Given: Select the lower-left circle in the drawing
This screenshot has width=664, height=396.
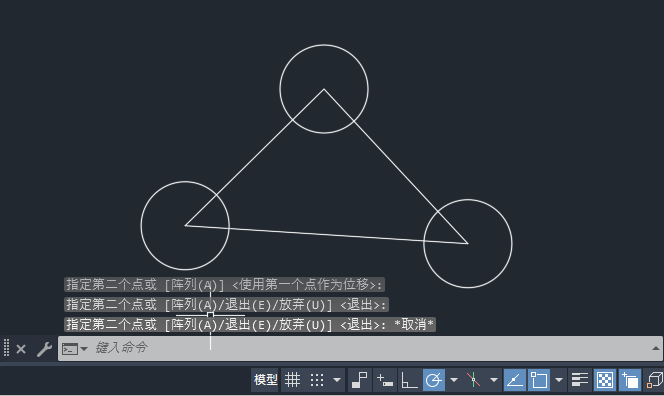Looking at the screenshot, I should tap(185, 182).
